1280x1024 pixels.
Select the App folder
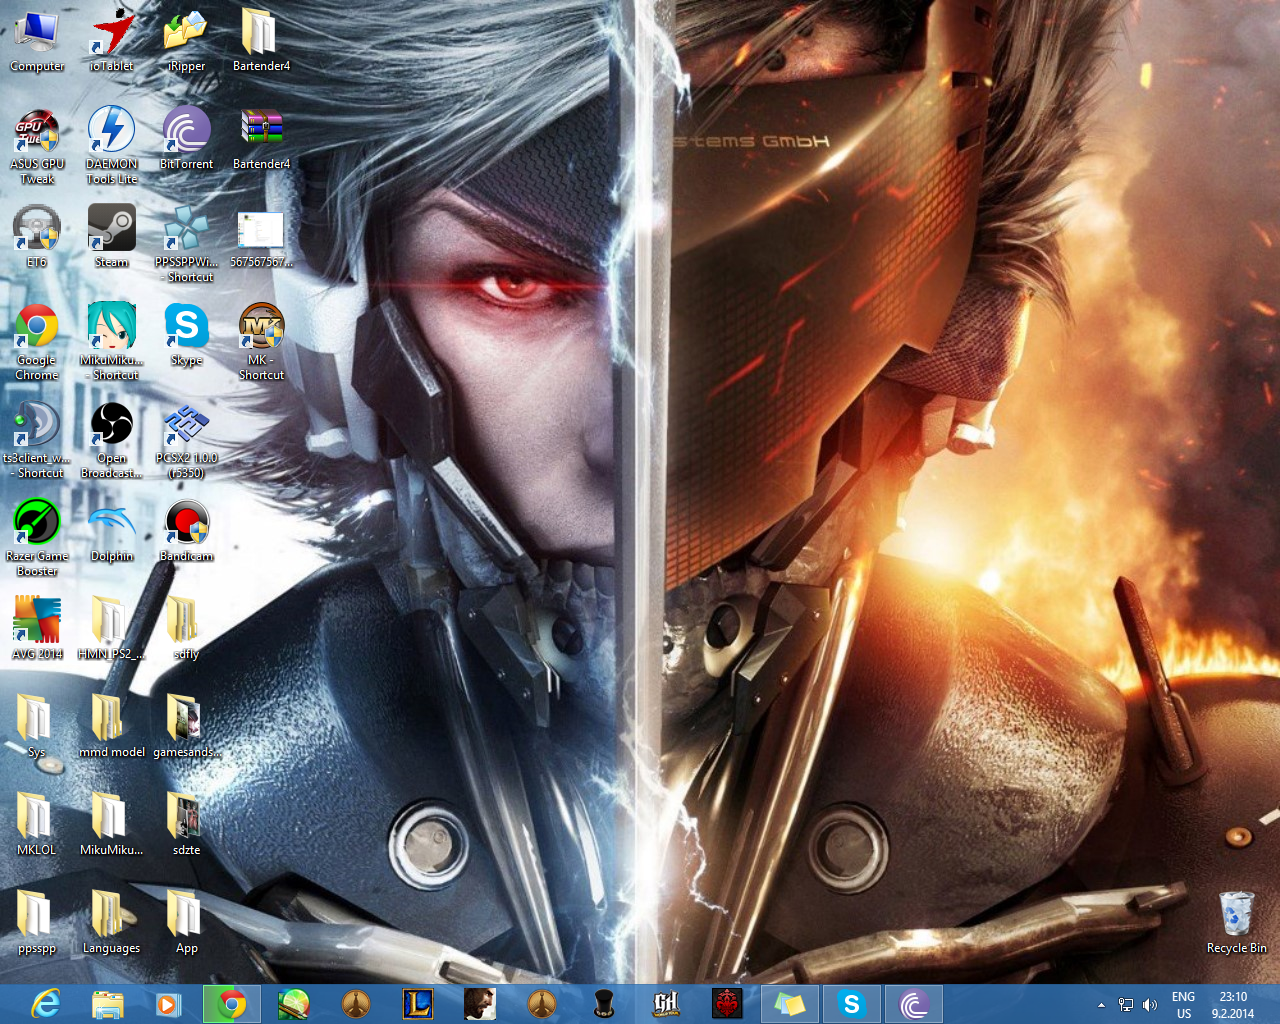[186, 922]
